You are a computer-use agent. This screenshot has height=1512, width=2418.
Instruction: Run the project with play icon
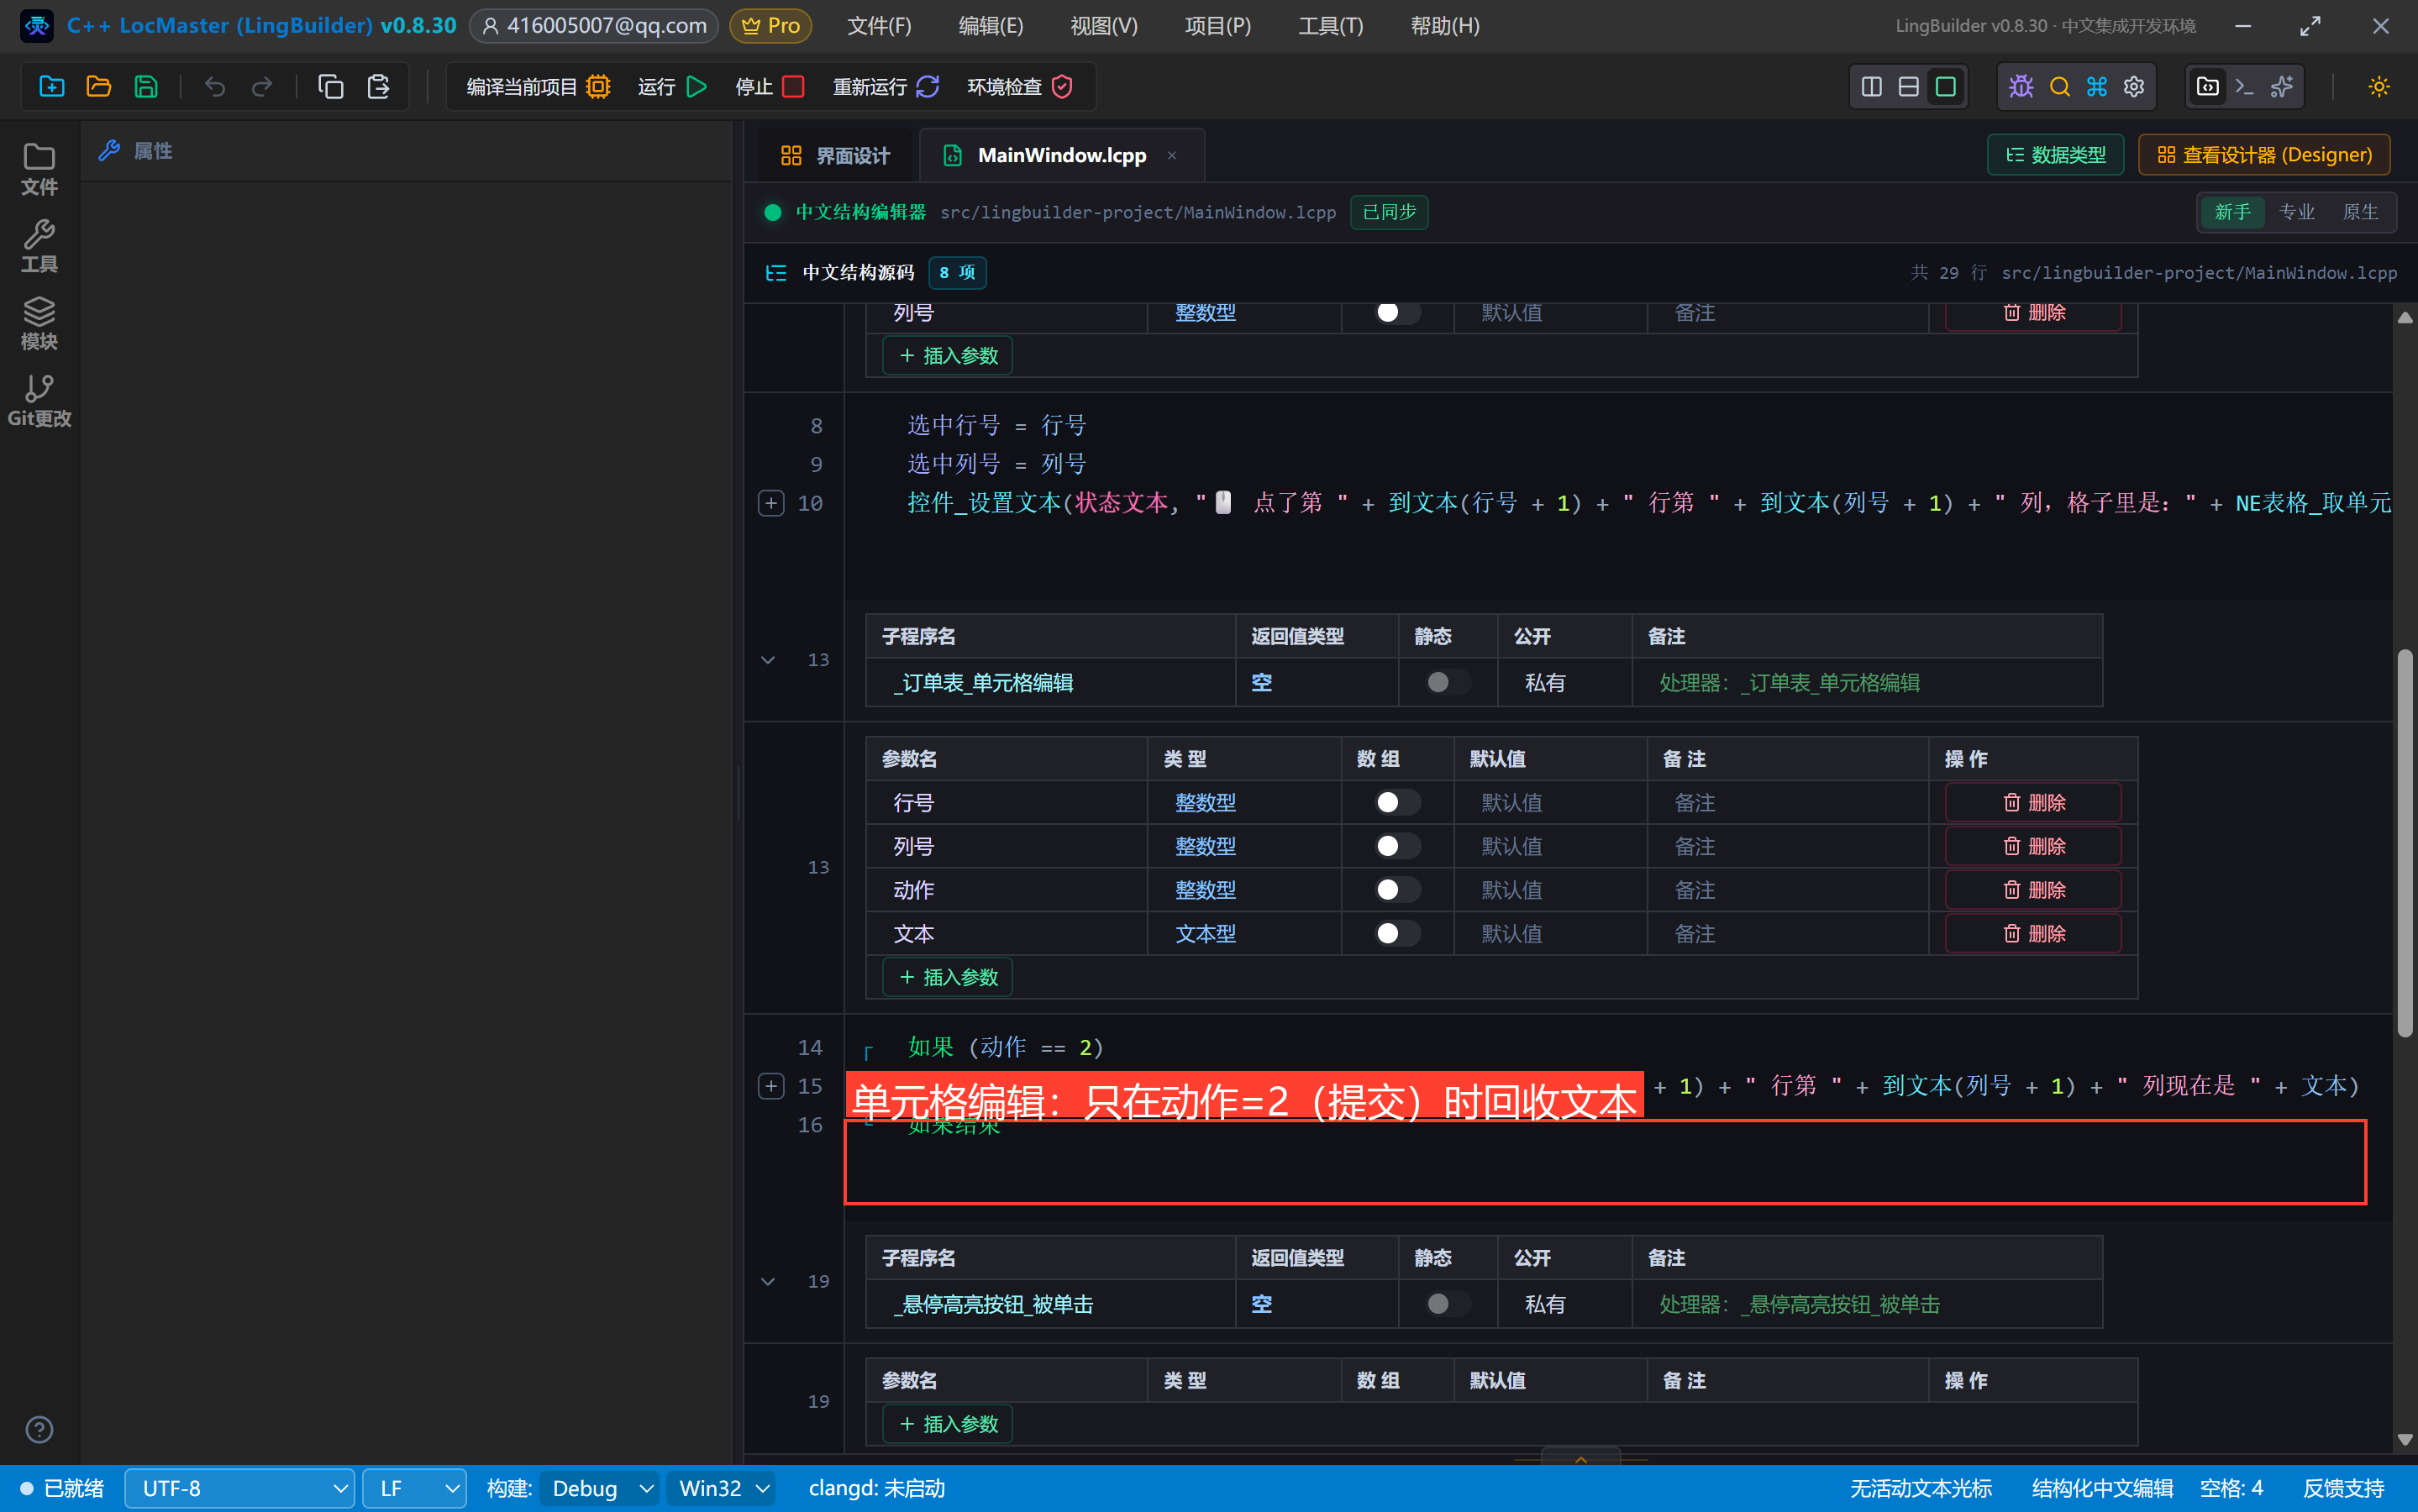672,87
